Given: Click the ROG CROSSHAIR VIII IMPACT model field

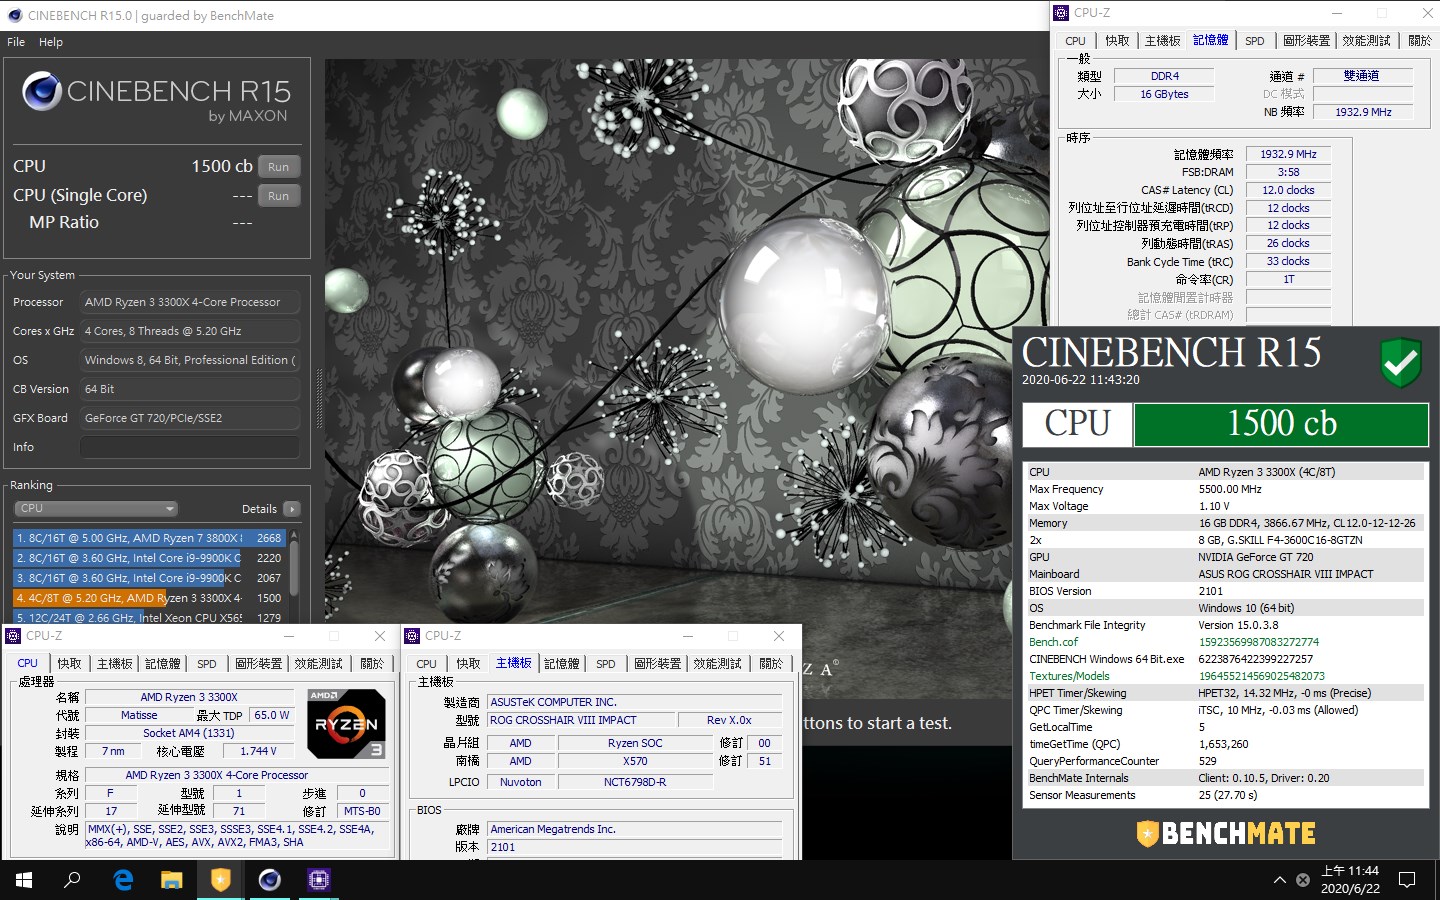Looking at the screenshot, I should click(580, 720).
